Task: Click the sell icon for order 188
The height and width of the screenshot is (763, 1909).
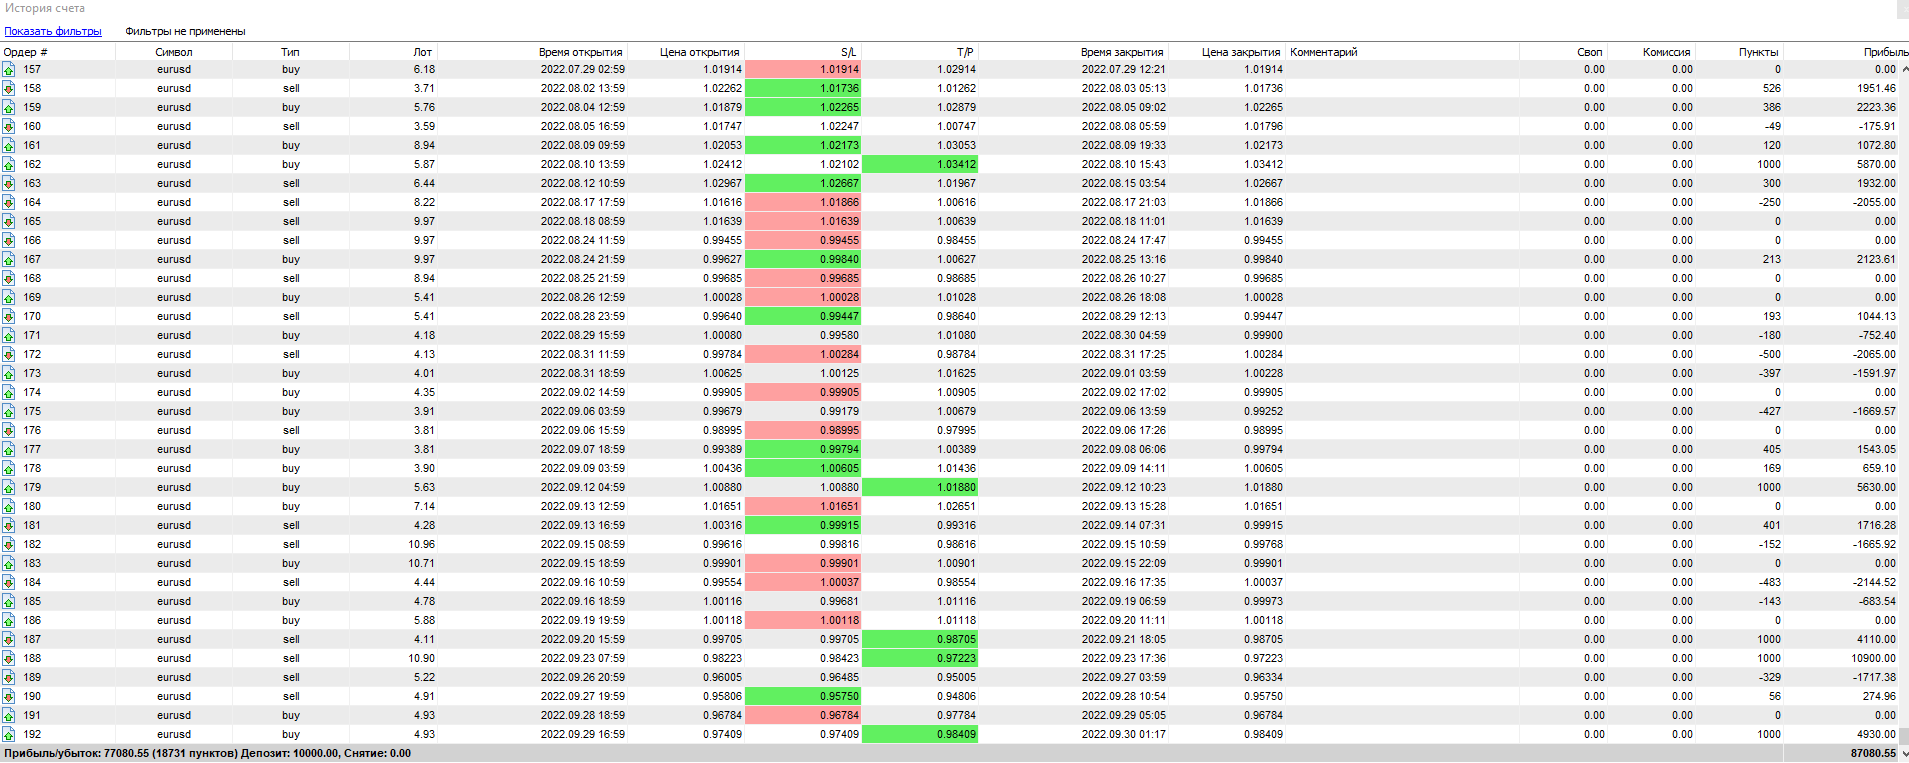Action: [x=8, y=659]
